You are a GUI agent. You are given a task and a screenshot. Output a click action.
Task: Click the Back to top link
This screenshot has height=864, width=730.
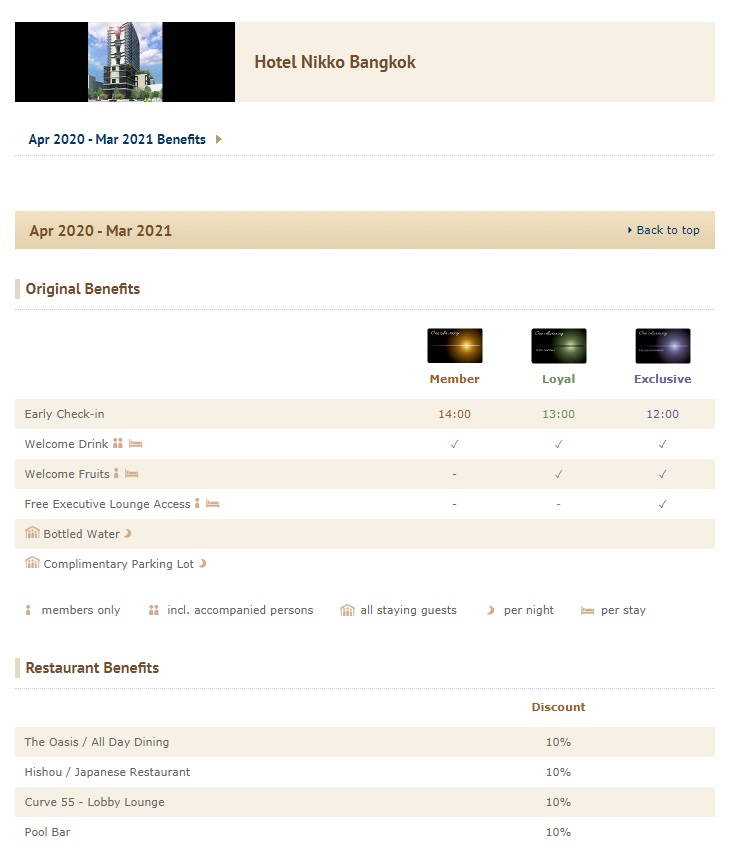point(667,230)
